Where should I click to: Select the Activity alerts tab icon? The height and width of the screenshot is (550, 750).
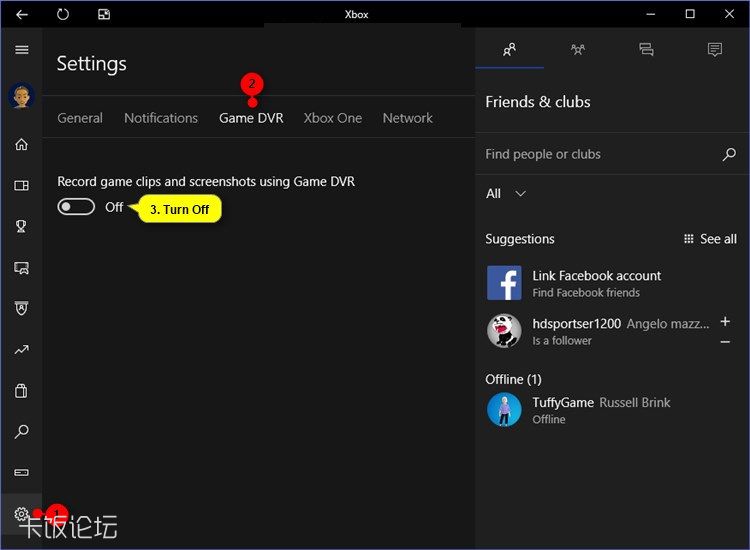click(x=715, y=49)
